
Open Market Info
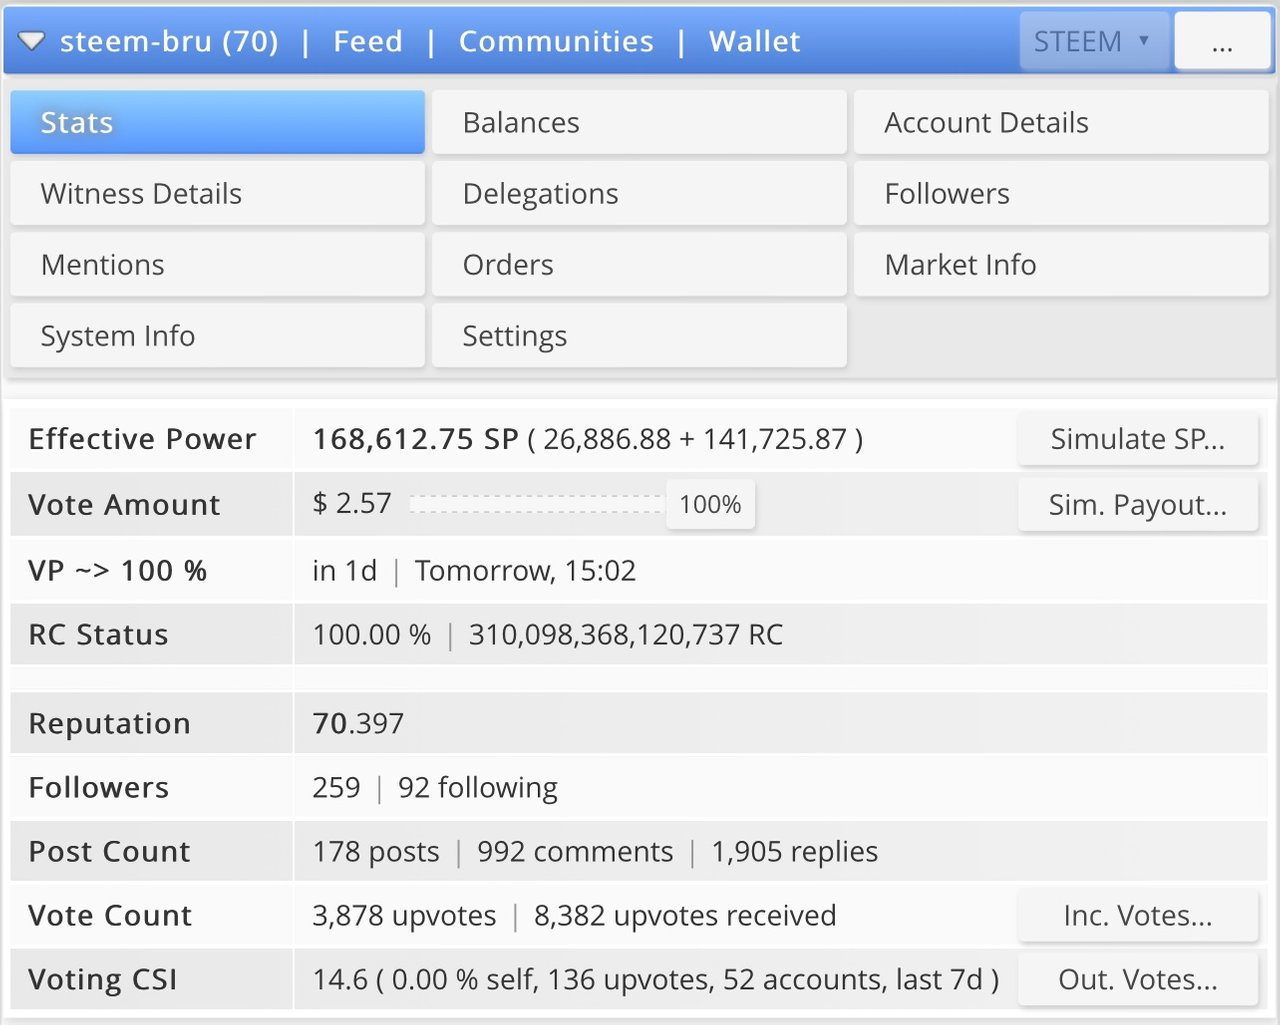(x=1061, y=264)
